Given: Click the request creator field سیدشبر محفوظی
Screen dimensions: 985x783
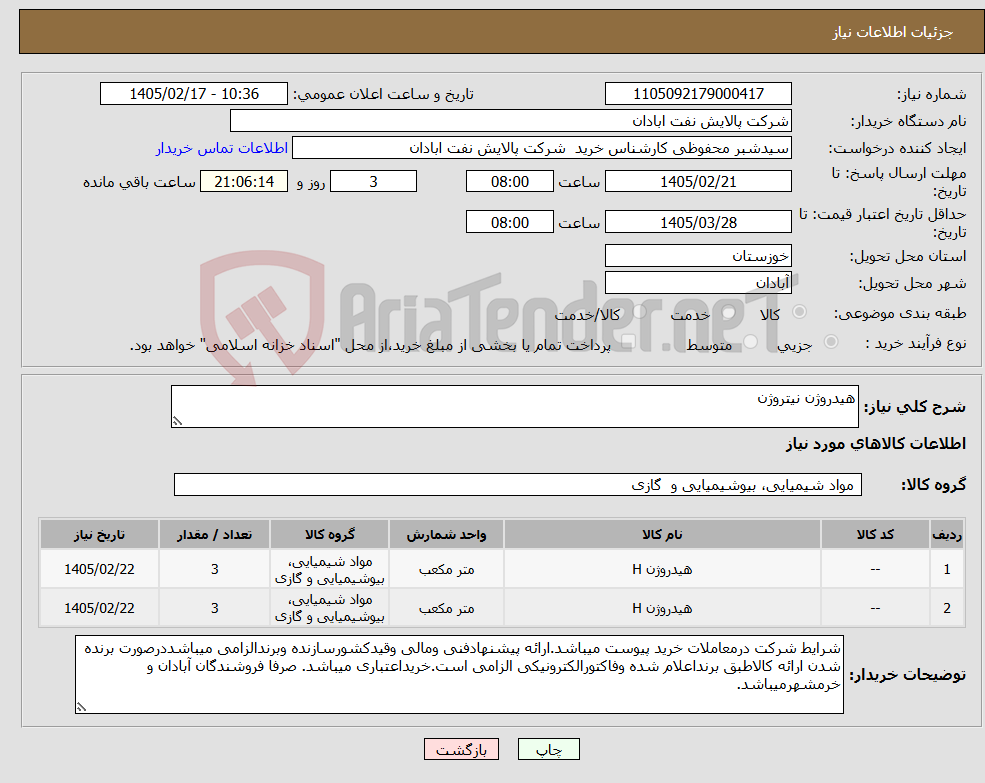Looking at the screenshot, I should tap(541, 148).
